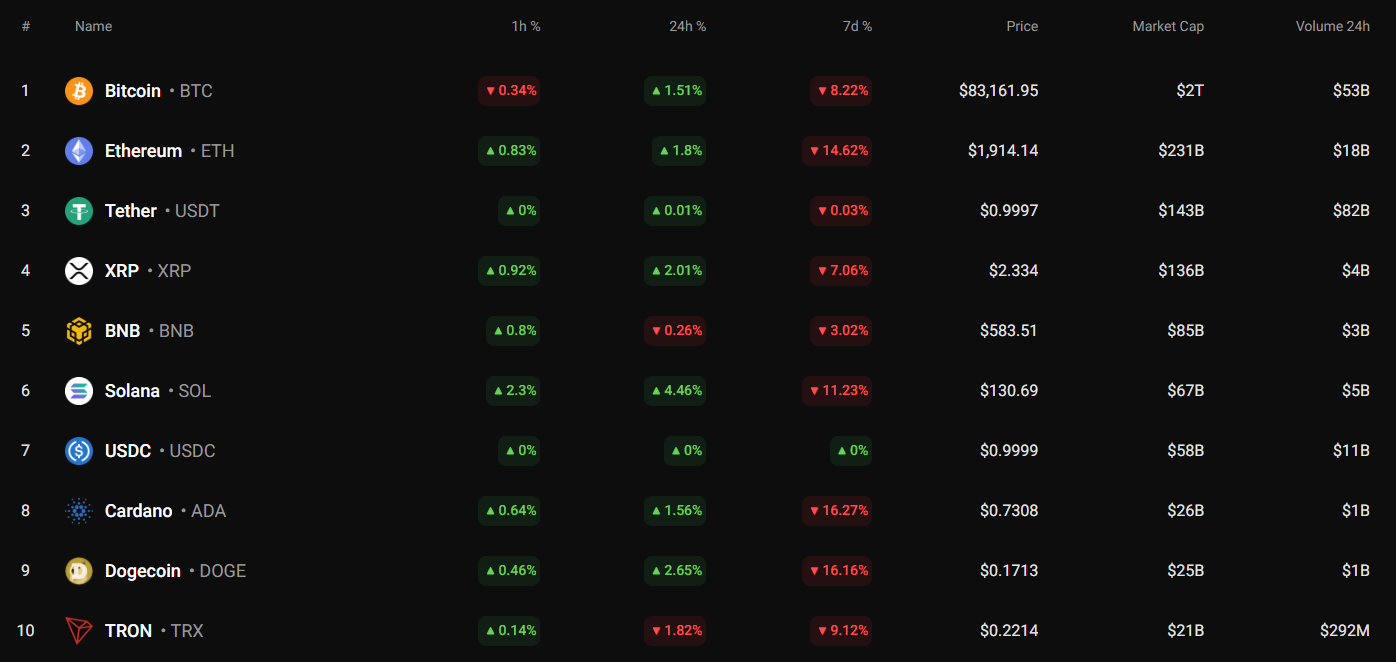1396x662 pixels.
Task: Click the Tether logo icon
Action: click(79, 211)
